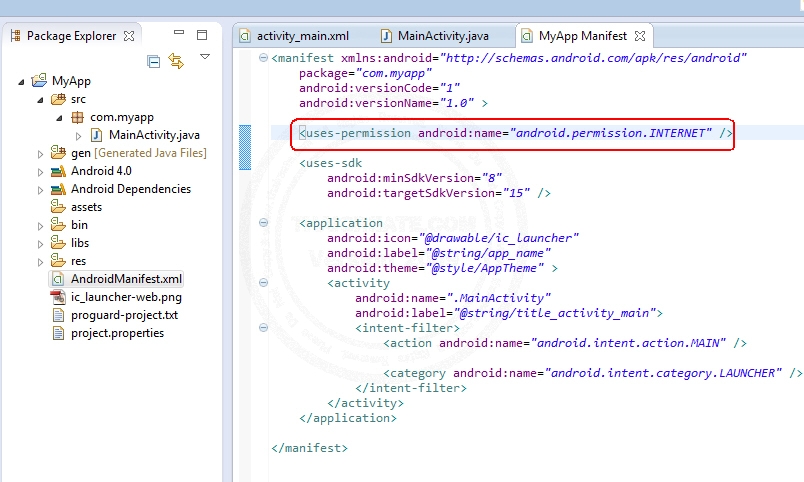The width and height of the screenshot is (804, 482).
Task: Maximize the Package Explorer panel
Action: pos(202,36)
